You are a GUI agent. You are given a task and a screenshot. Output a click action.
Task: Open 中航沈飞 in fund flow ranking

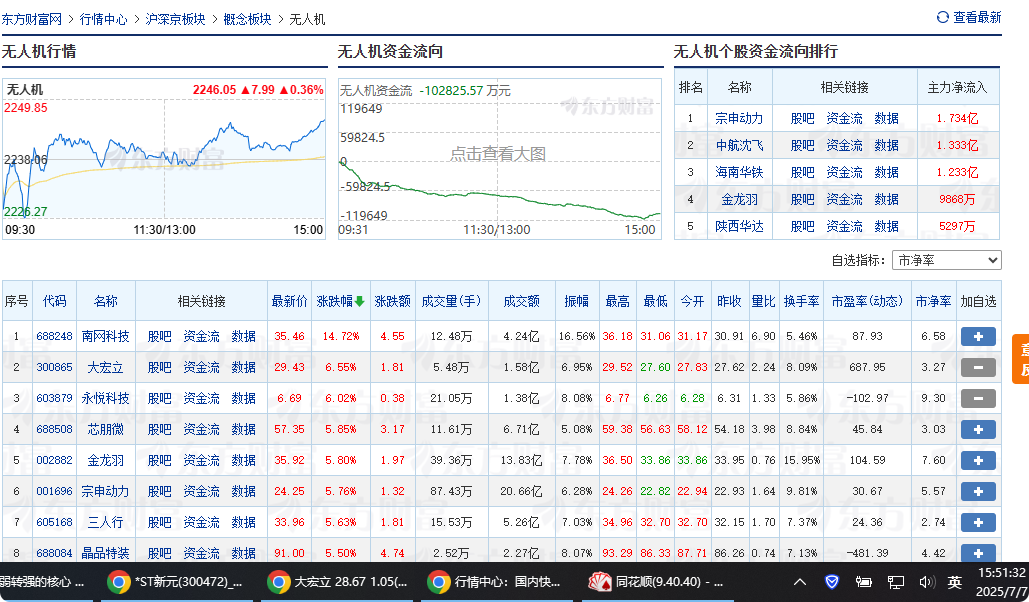[739, 145]
